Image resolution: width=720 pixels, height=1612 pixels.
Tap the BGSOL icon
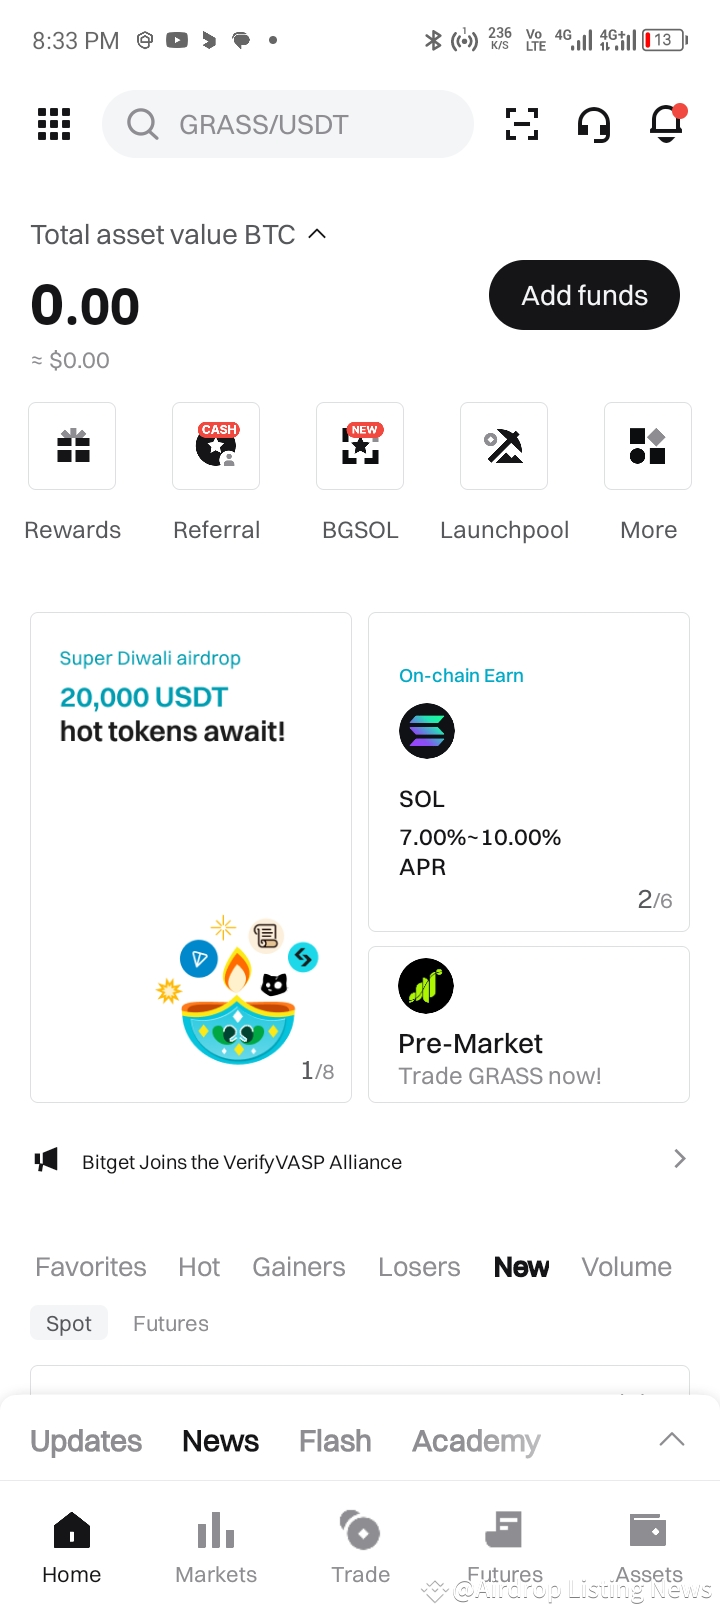360,446
